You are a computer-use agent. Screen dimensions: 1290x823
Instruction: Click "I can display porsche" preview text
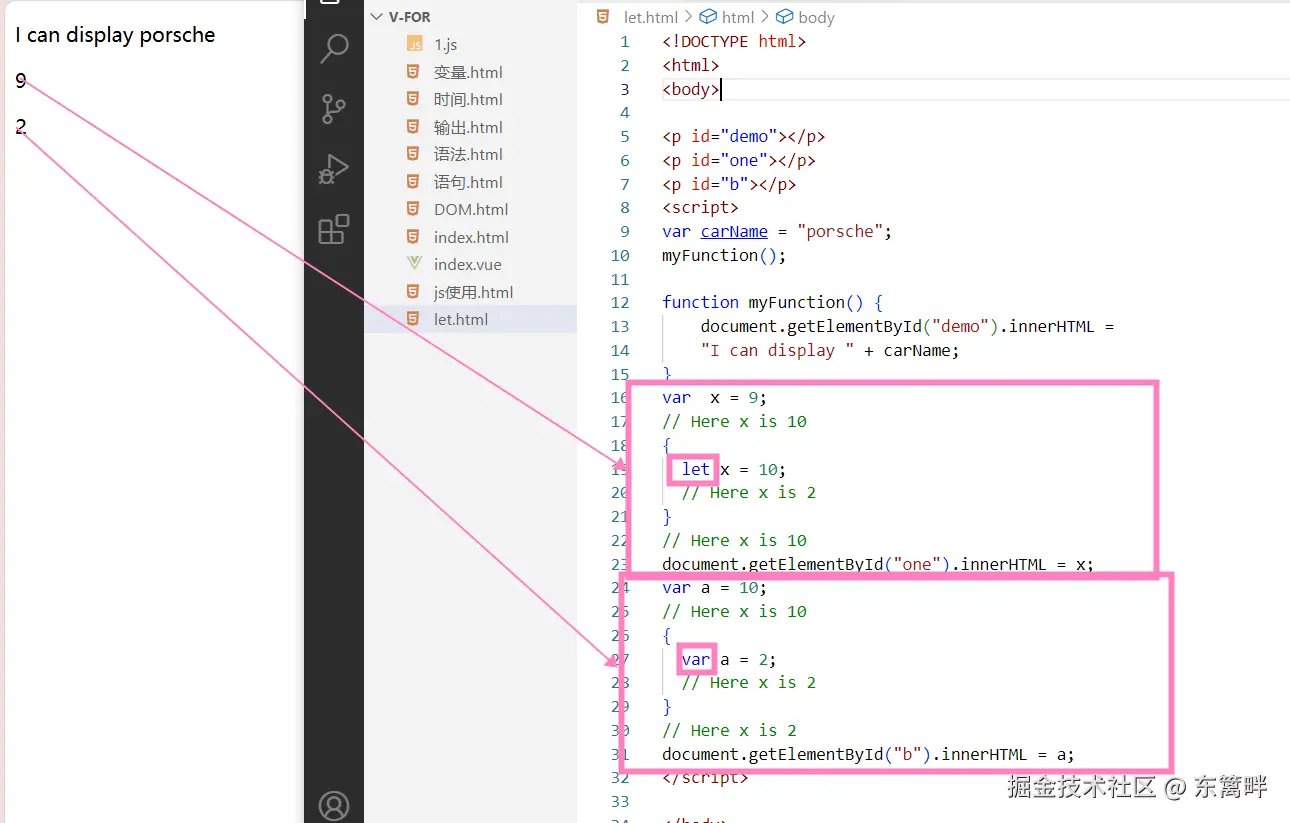(115, 35)
